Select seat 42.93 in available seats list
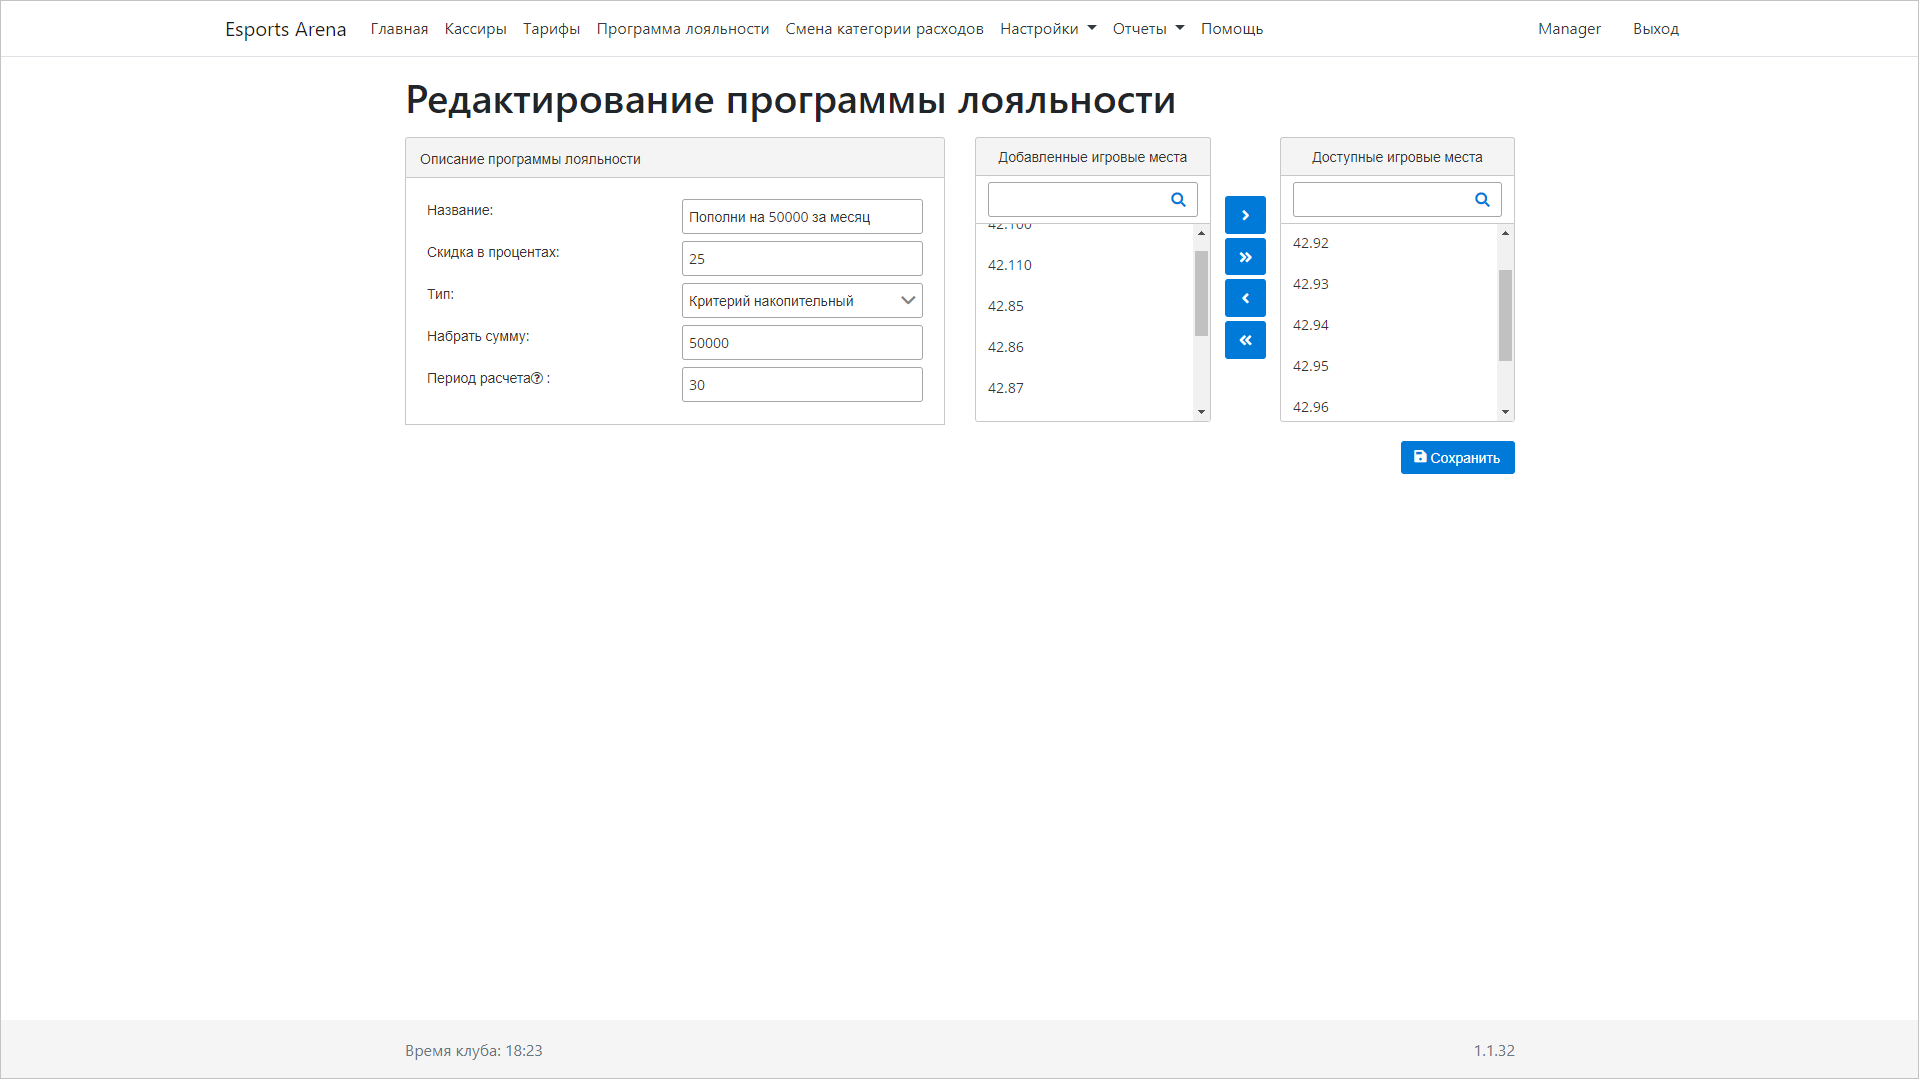The height and width of the screenshot is (1079, 1919). point(1310,284)
